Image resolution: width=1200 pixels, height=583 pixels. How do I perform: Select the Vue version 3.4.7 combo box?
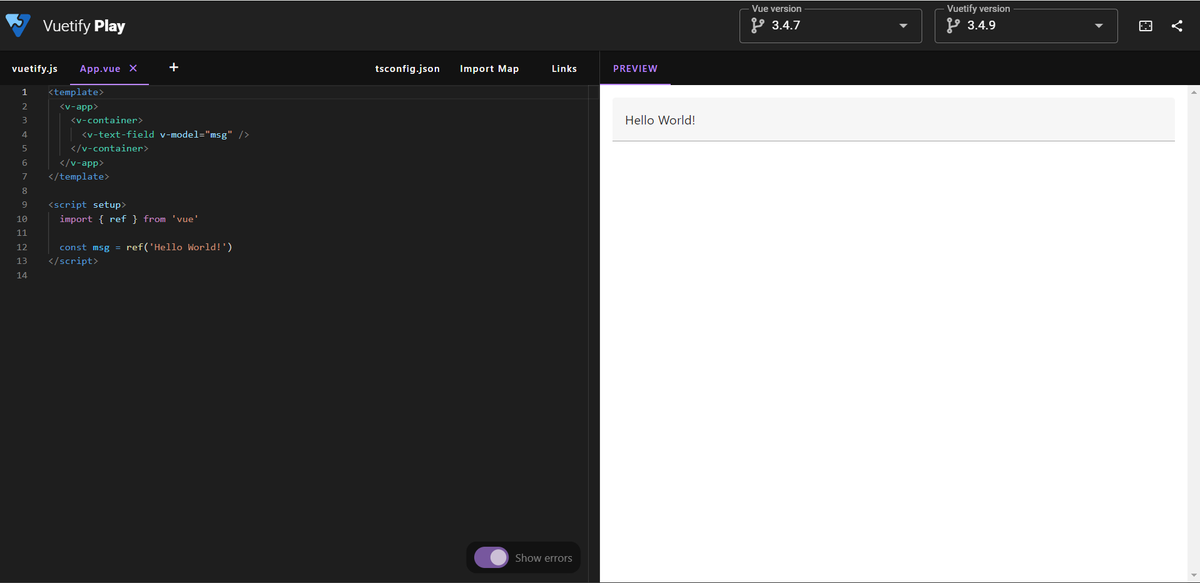pos(830,25)
